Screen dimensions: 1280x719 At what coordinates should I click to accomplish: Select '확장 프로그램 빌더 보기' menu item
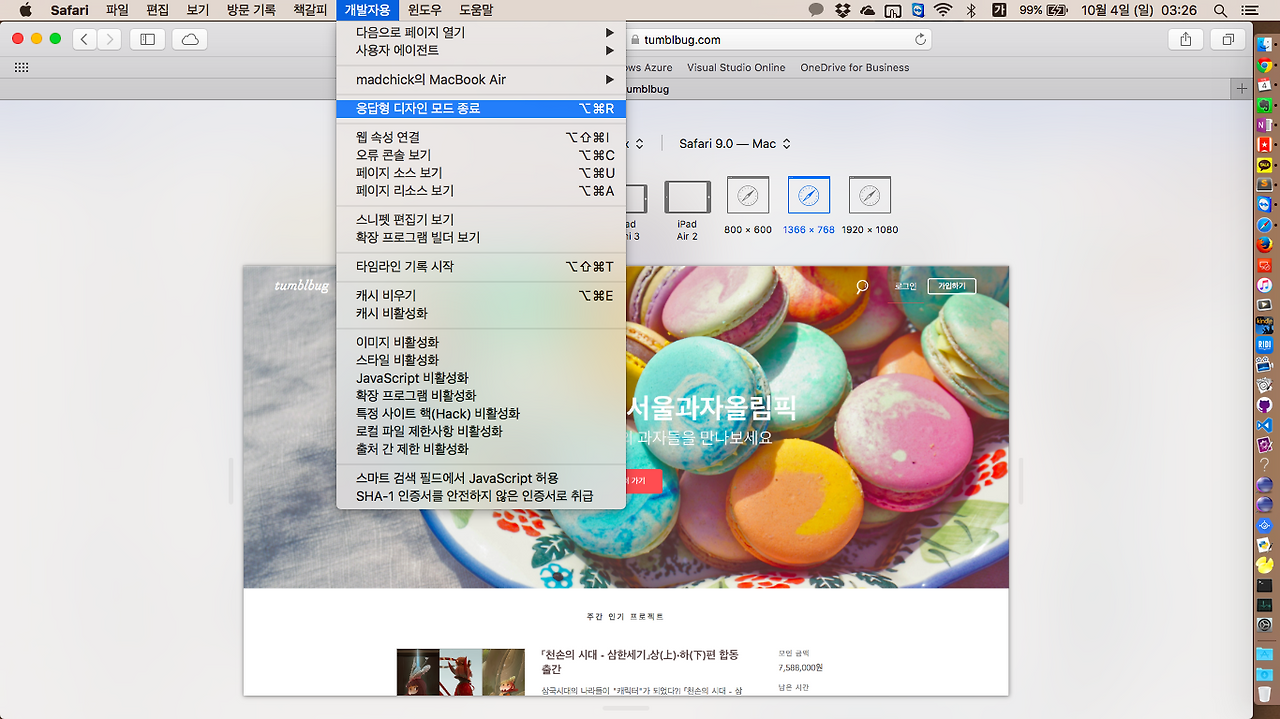pos(481,238)
